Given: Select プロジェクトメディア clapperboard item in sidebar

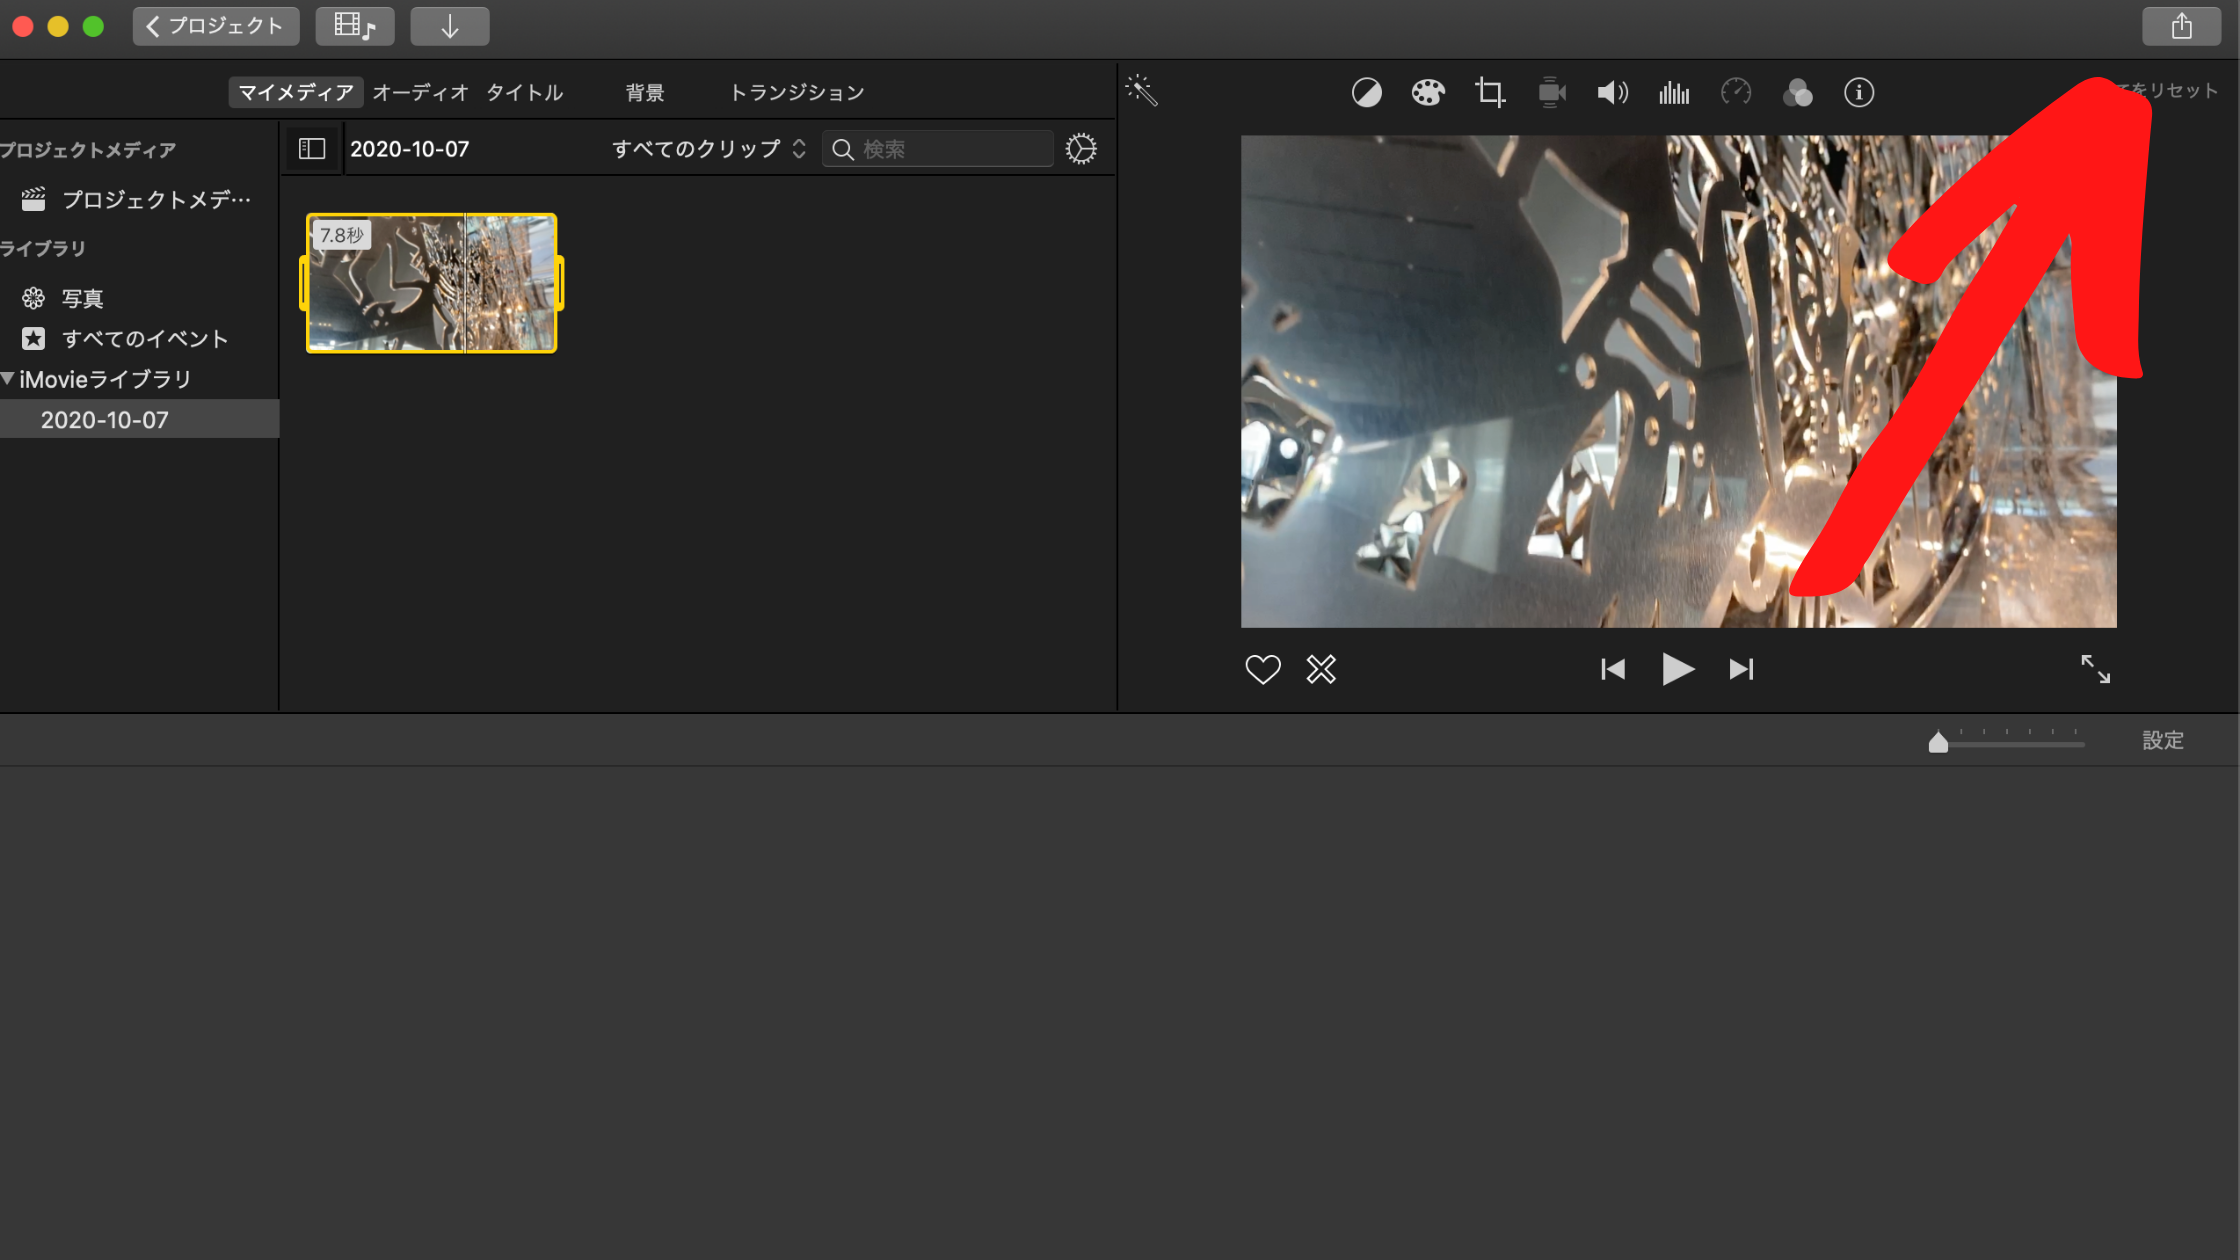Looking at the screenshot, I should pyautogui.click(x=138, y=200).
